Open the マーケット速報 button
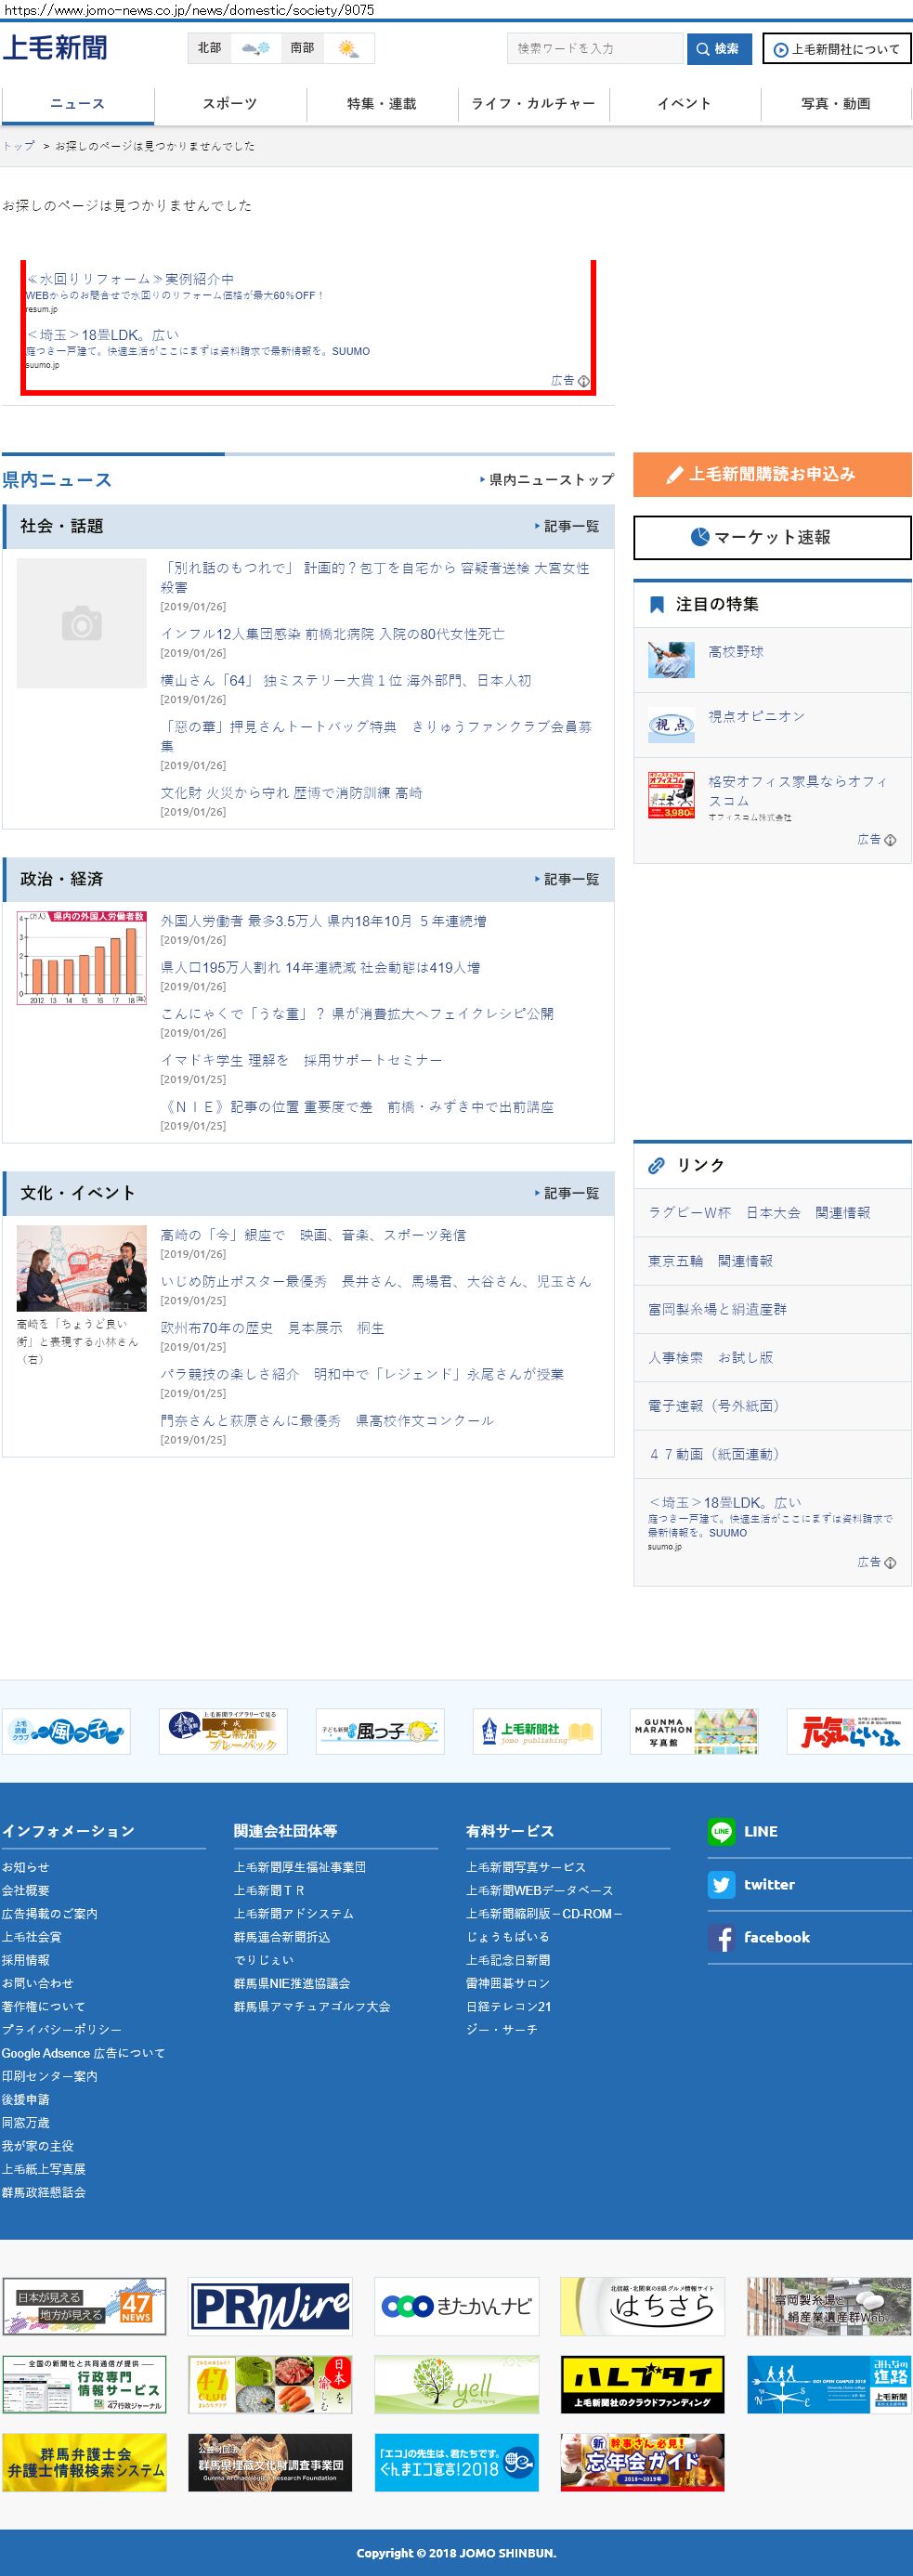The height and width of the screenshot is (2576, 913). pyautogui.click(x=772, y=537)
